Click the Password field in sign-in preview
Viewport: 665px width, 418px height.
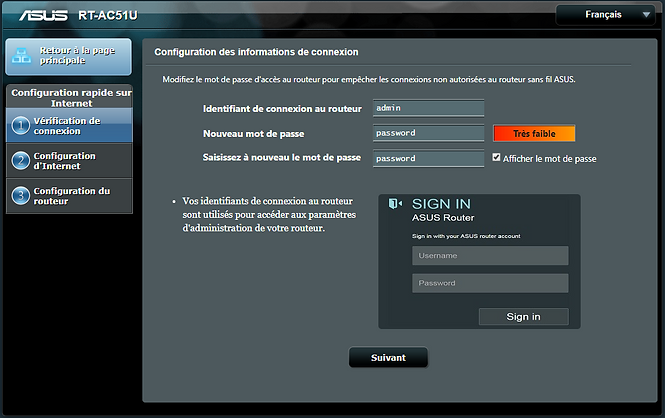click(x=490, y=283)
